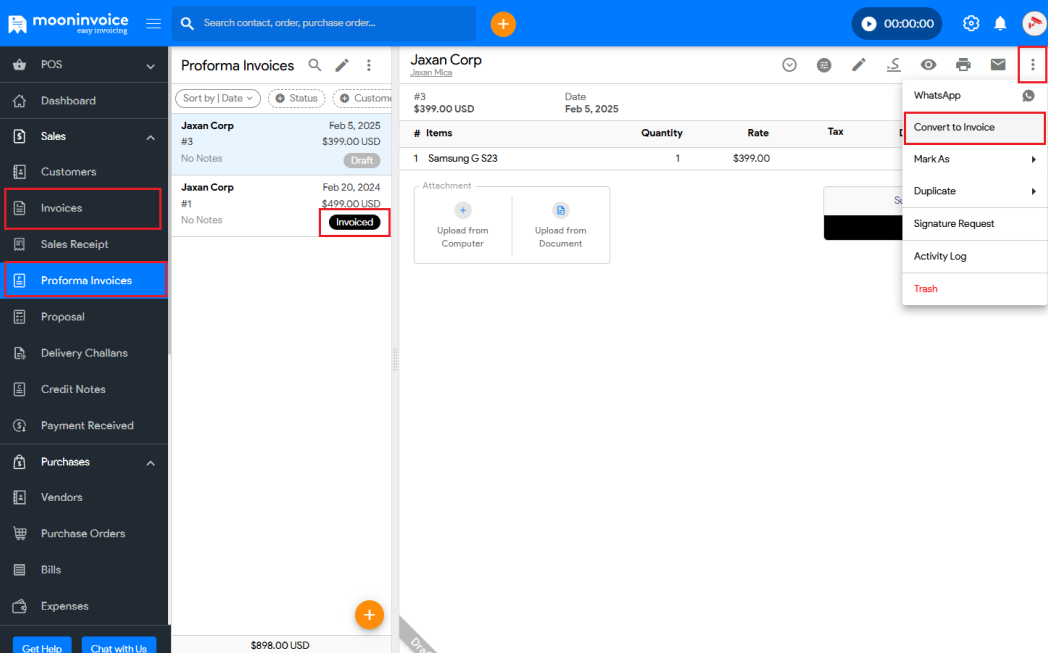Click the orange quick-create plus button in header
This screenshot has width=1048, height=653.
coord(503,23)
